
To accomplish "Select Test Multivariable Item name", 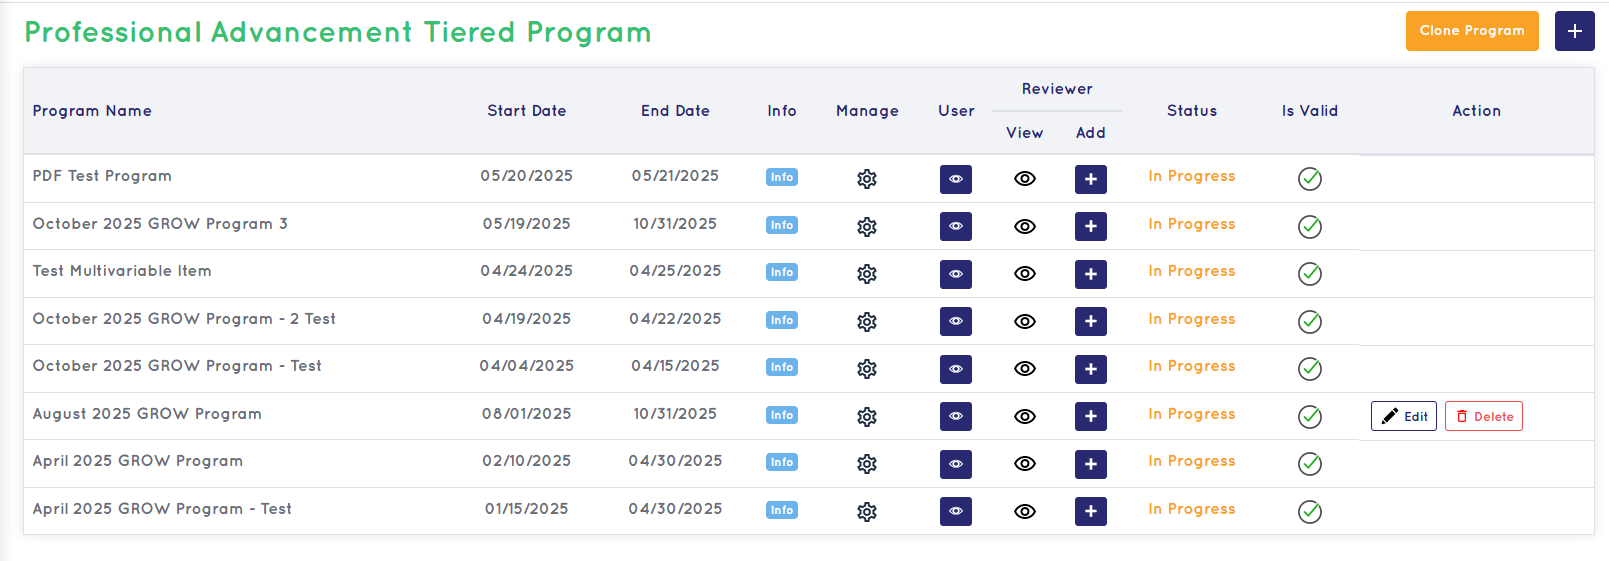I will pyautogui.click(x=122, y=271).
